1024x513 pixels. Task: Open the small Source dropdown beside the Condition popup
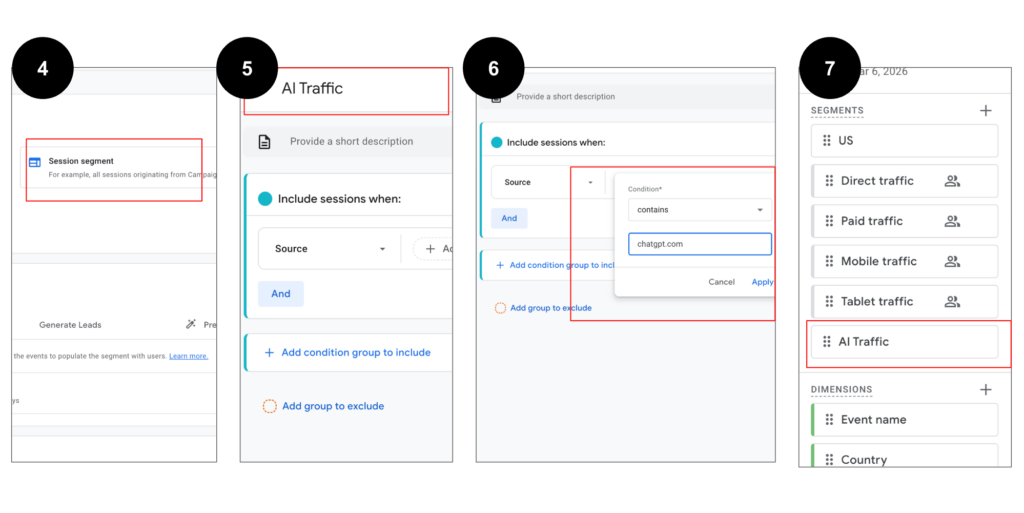pos(549,182)
